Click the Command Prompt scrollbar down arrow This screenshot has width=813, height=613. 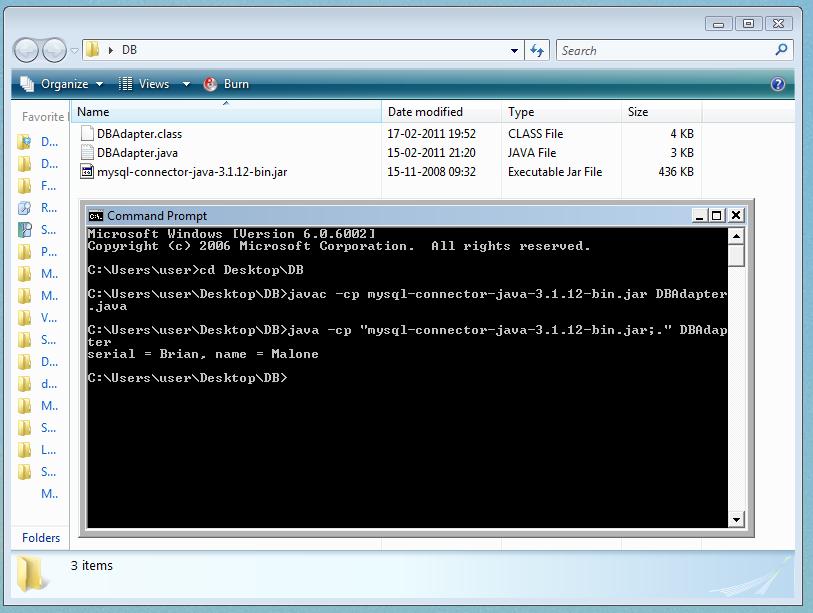(x=737, y=520)
